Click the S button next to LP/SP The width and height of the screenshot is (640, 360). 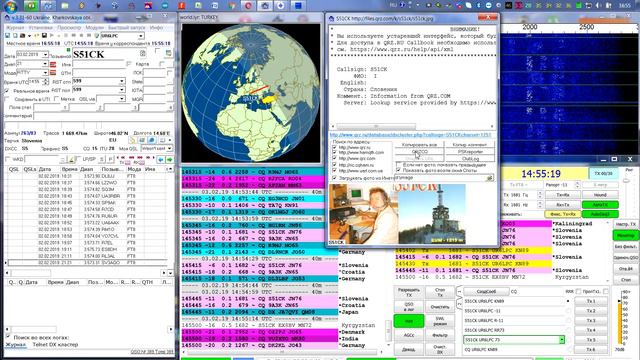[102, 160]
